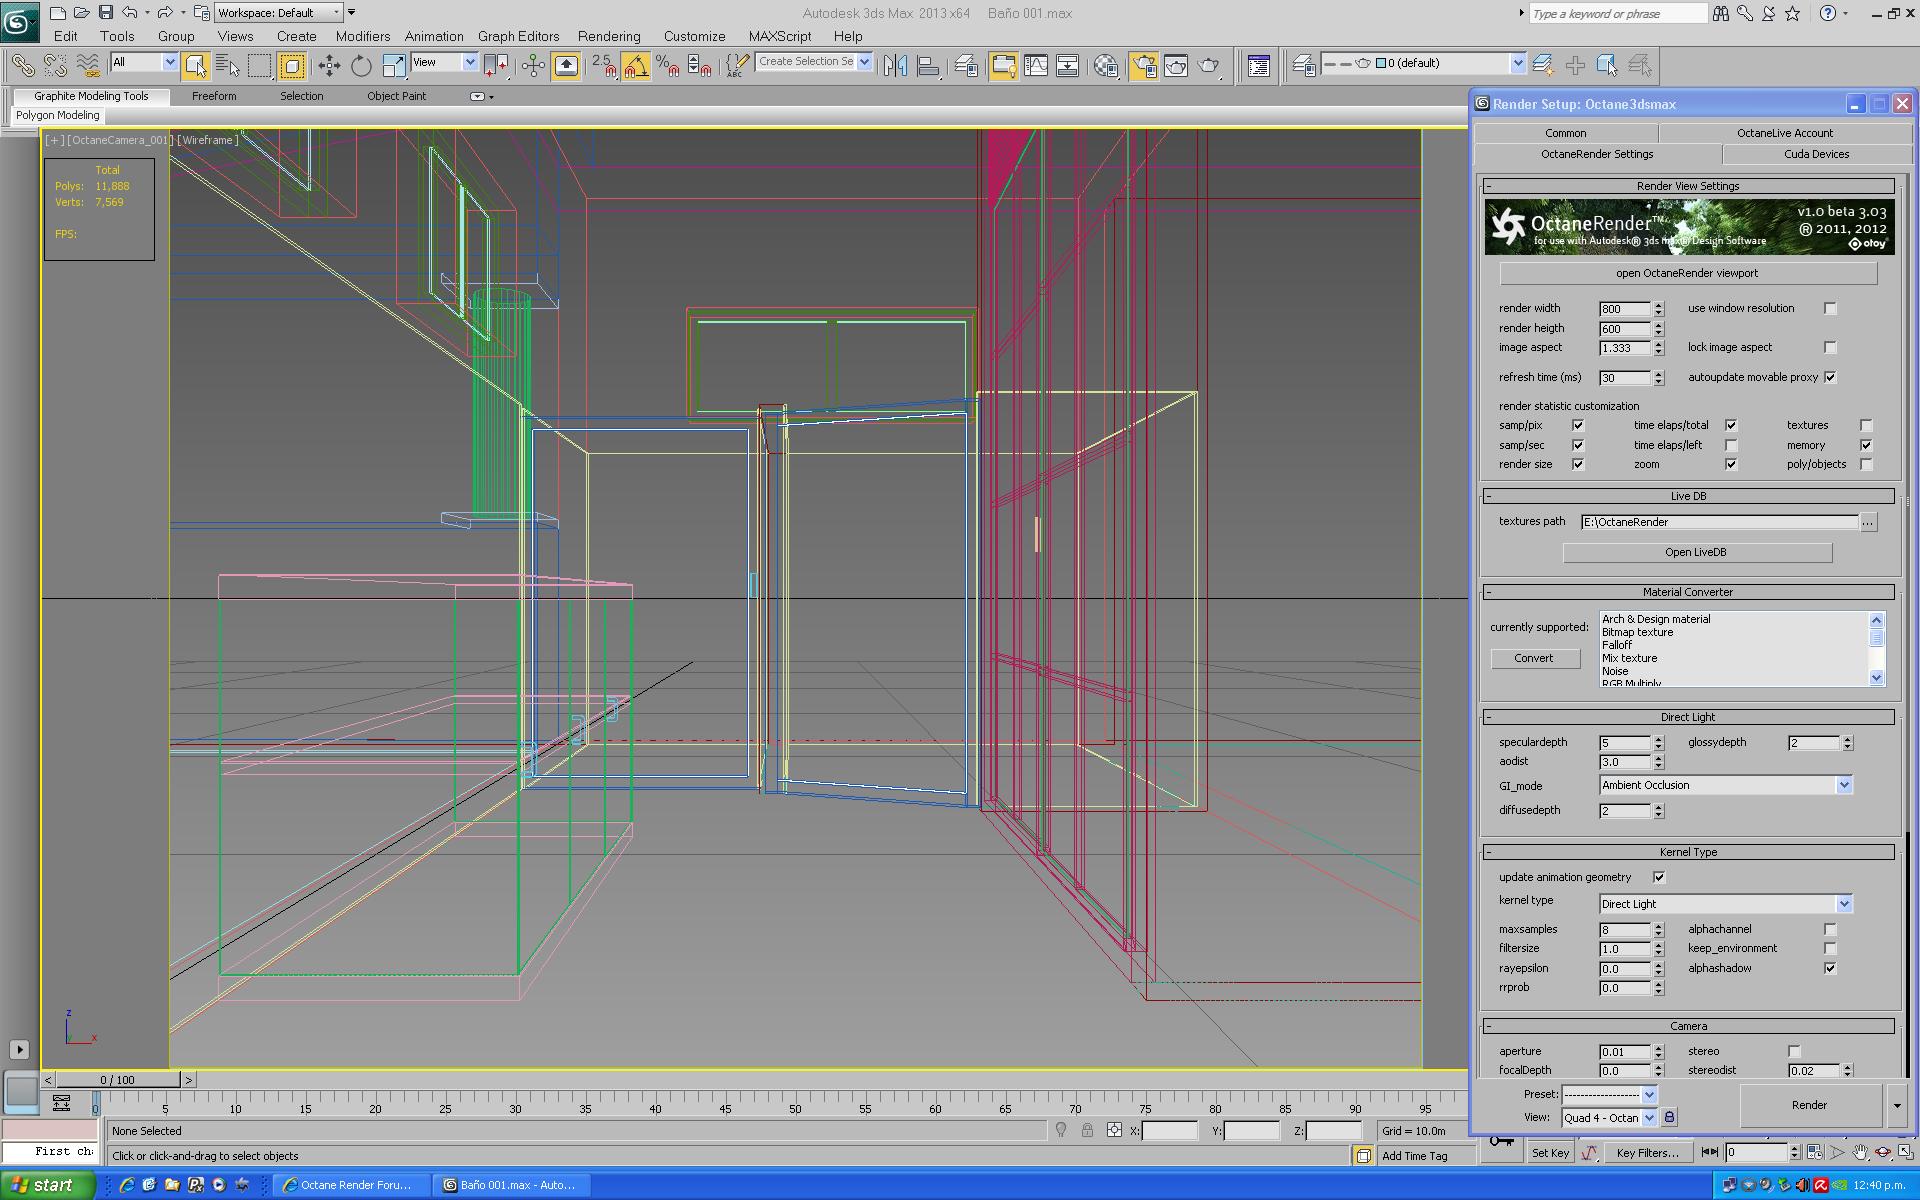This screenshot has height=1200, width=1920.
Task: Enable the use window resolution checkbox
Action: tap(1830, 309)
